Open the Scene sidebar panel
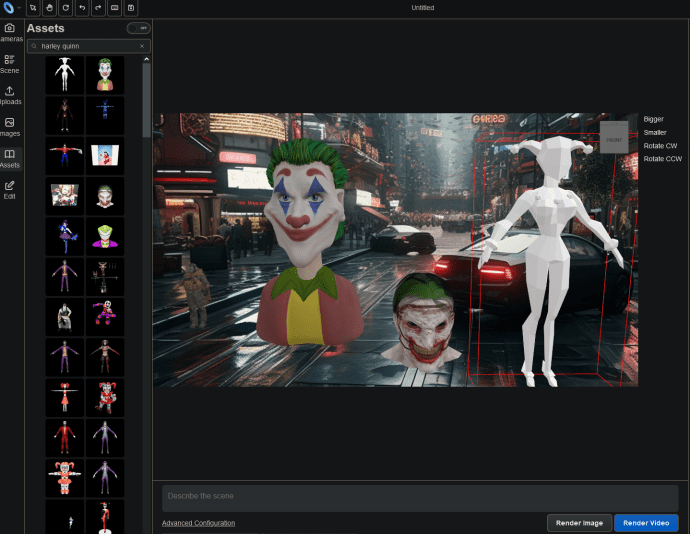 (10, 64)
